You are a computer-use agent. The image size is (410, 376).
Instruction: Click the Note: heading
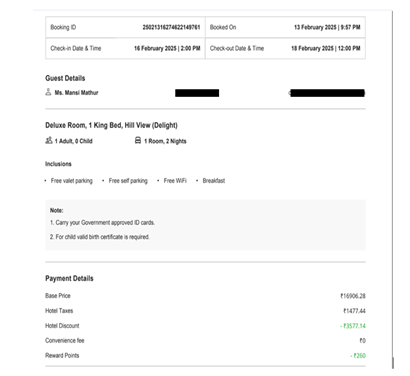pos(57,210)
